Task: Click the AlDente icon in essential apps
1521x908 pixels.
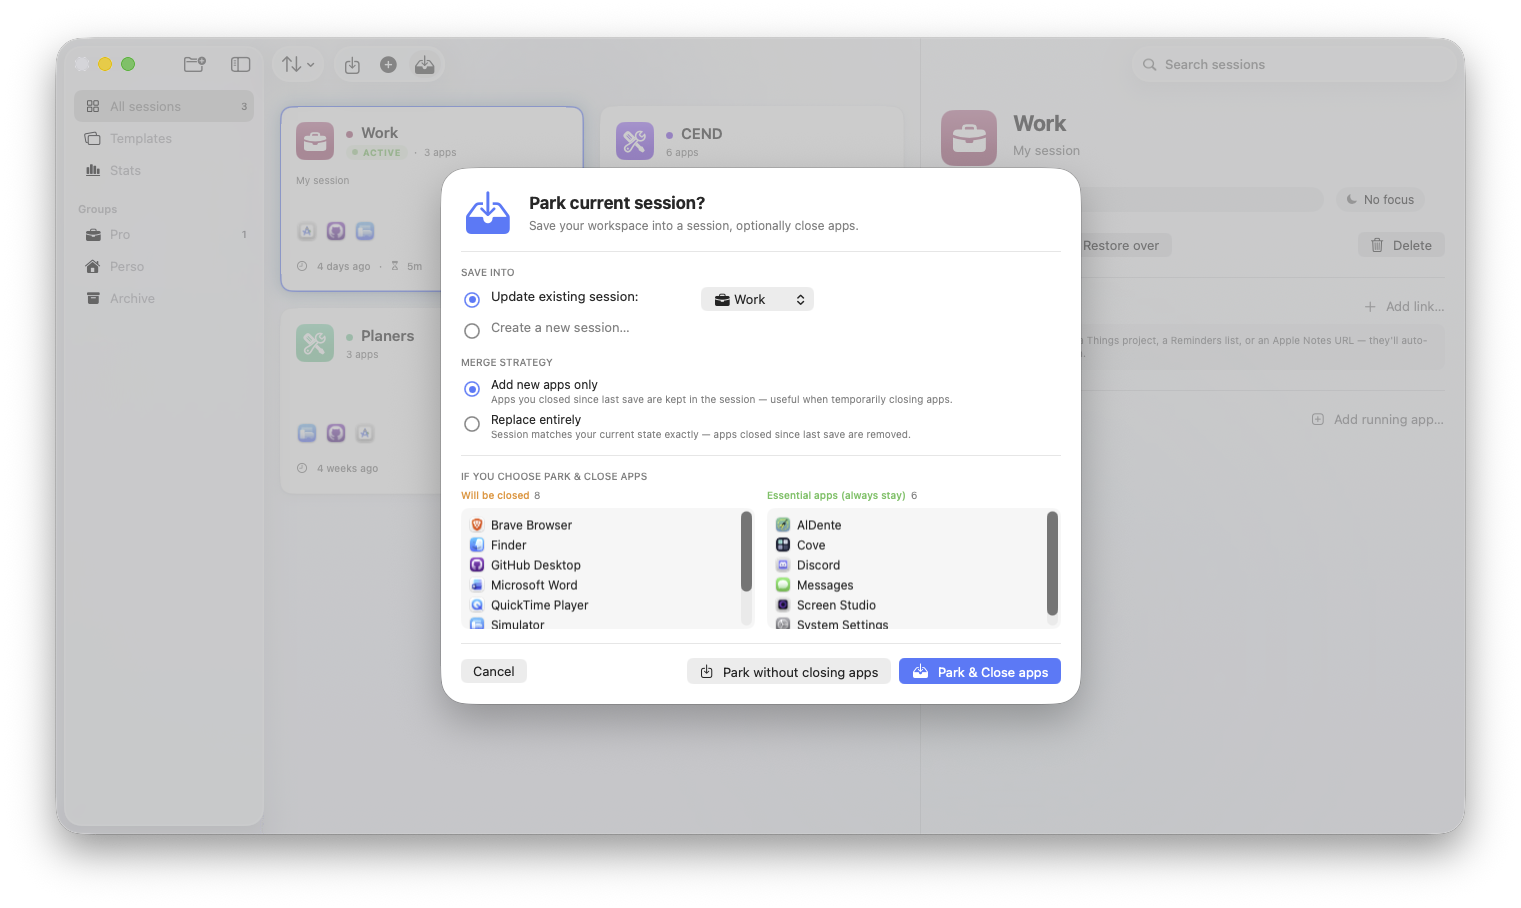Action: pyautogui.click(x=783, y=525)
